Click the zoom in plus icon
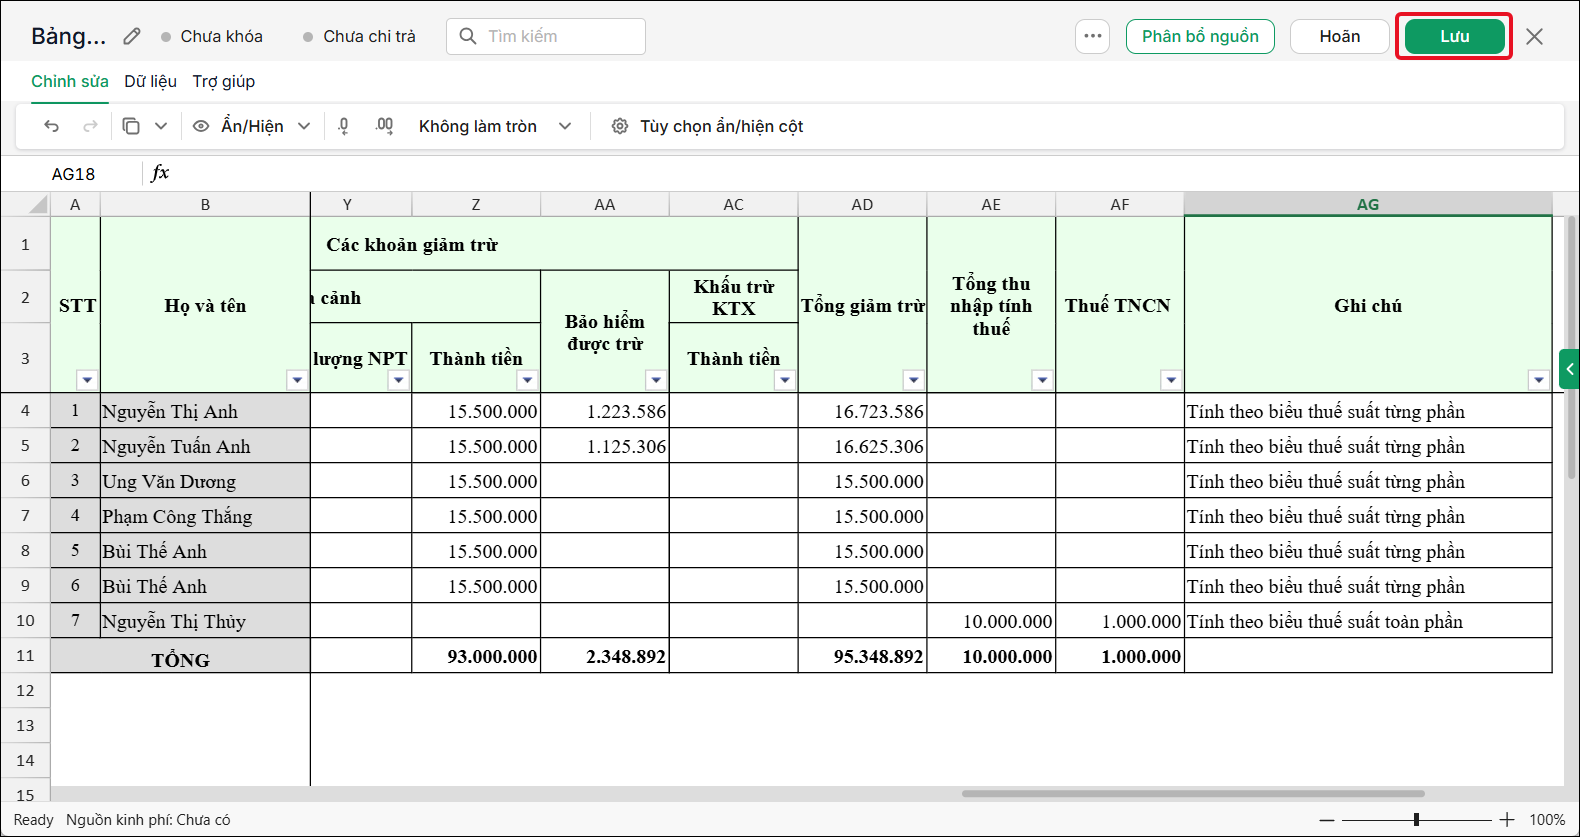 click(x=1507, y=820)
